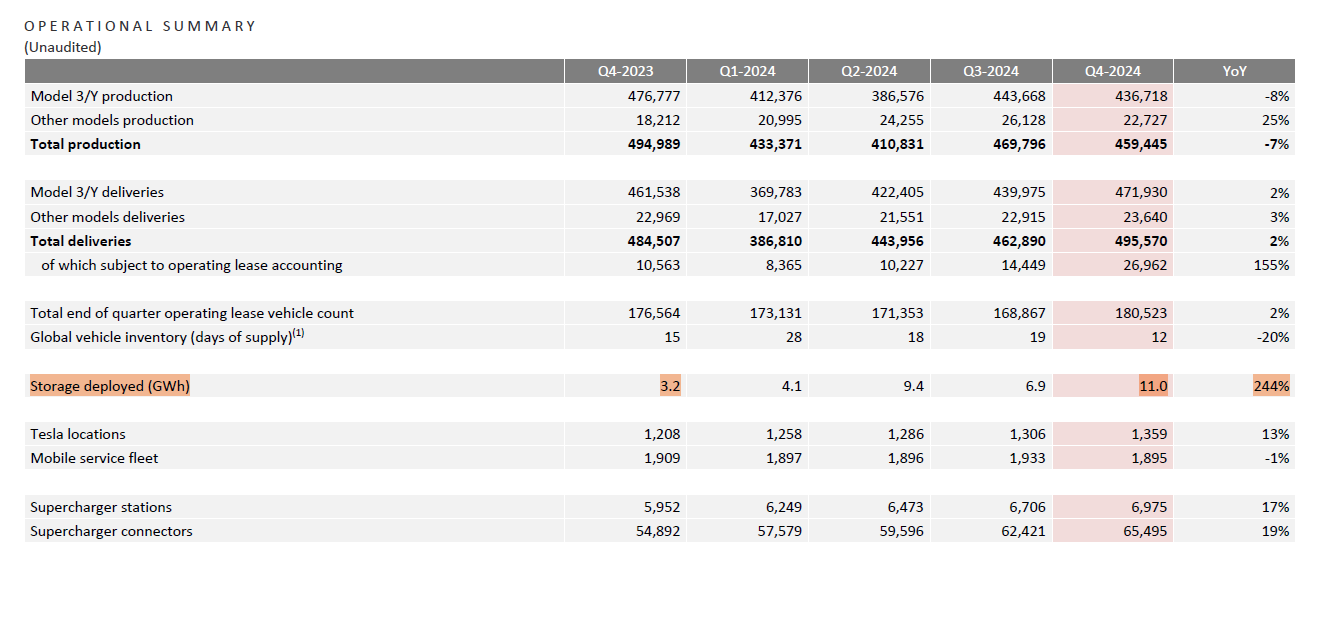
Task: Click the 1,359 Tesla locations value
Action: (x=1148, y=434)
